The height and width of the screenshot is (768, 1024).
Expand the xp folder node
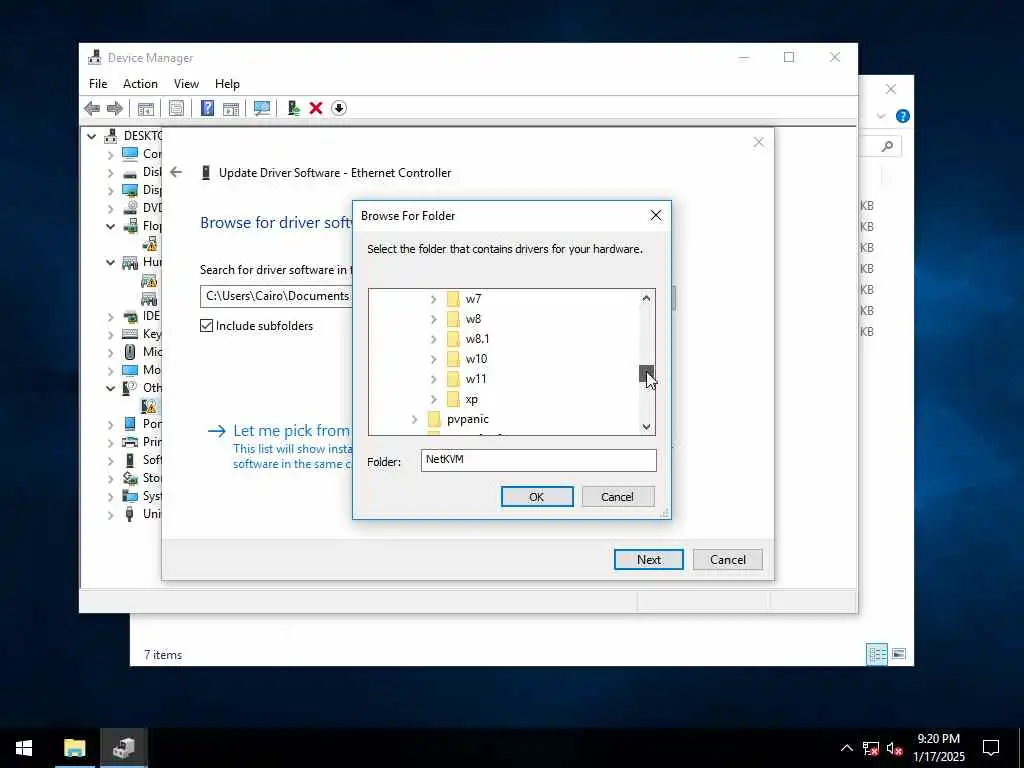[434, 399]
